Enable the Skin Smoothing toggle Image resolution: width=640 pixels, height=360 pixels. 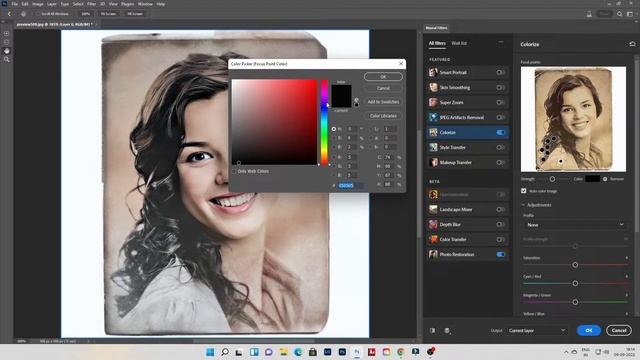pyautogui.click(x=500, y=87)
